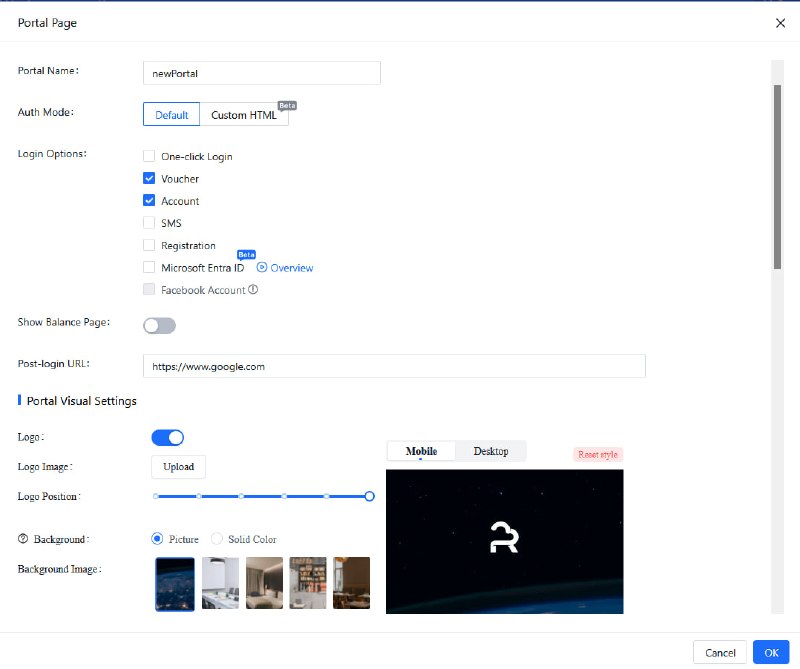
Task: Turn off the Logo toggle
Action: (x=167, y=438)
